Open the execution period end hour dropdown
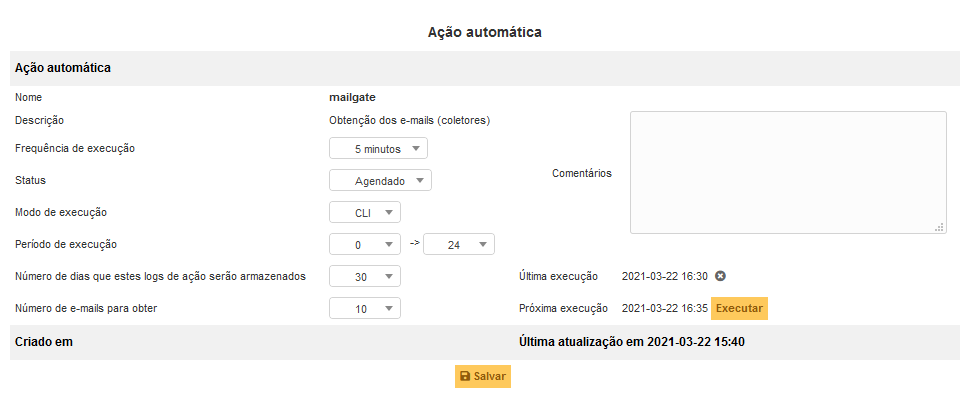Screen dimensions: 975x411 (458, 244)
